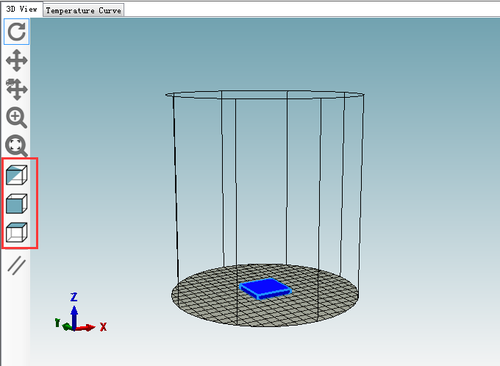This screenshot has width=500, height=366.
Task: Click the red X axis arrow
Action: 85,328
